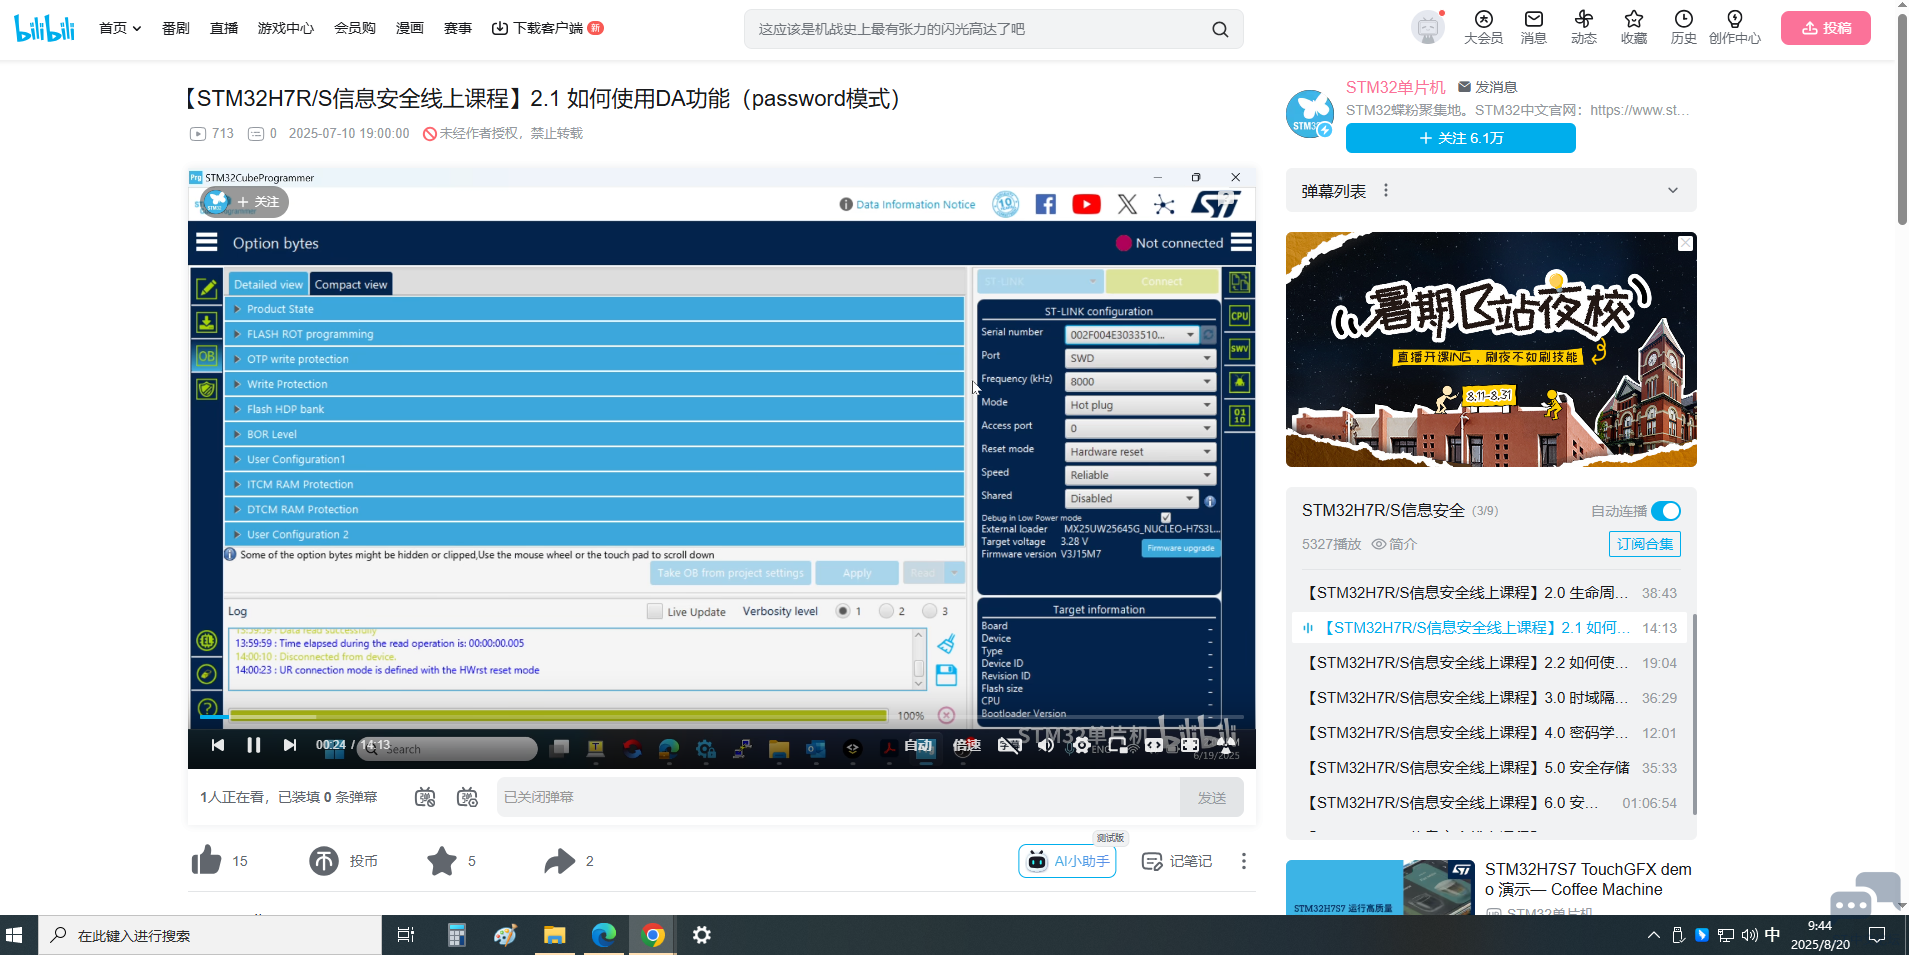Image resolution: width=1909 pixels, height=955 pixels.
Task: Expand the 弹幕列表 panel chevron
Action: (1673, 190)
